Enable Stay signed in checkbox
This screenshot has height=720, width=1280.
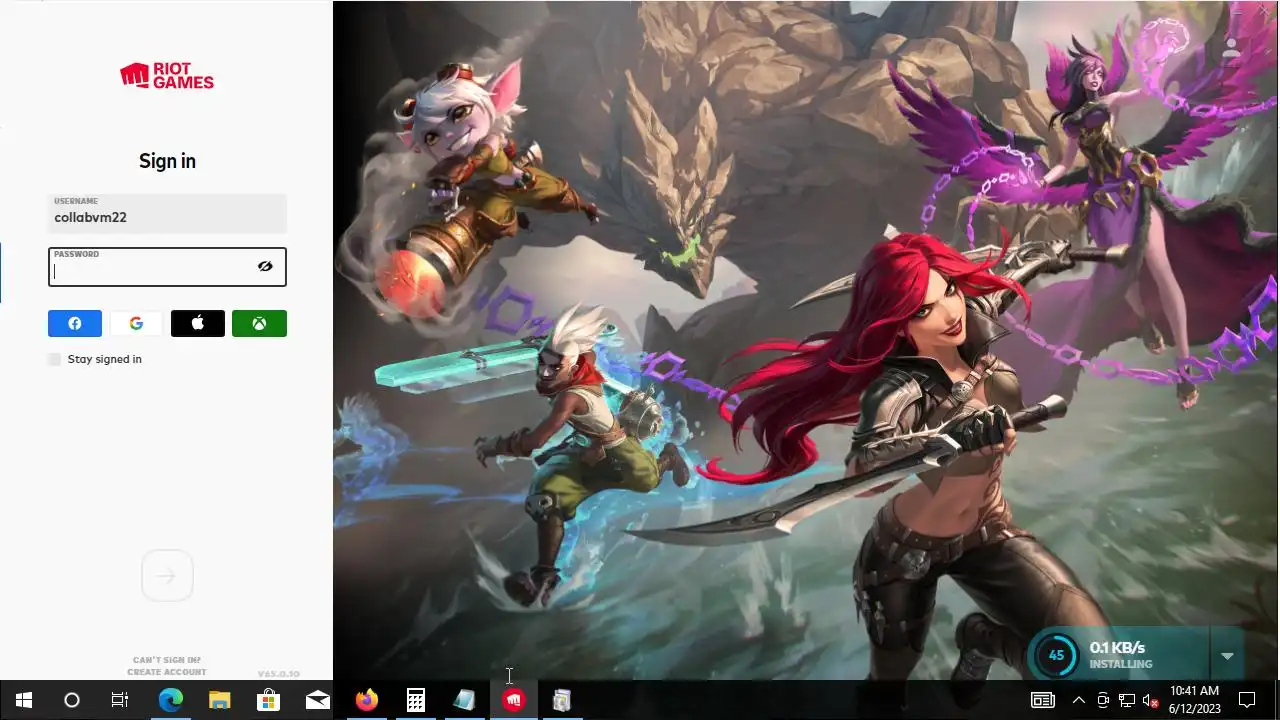(x=54, y=359)
